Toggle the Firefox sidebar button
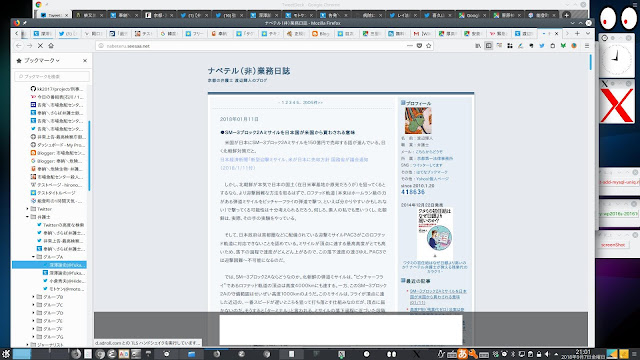 tap(489, 46)
